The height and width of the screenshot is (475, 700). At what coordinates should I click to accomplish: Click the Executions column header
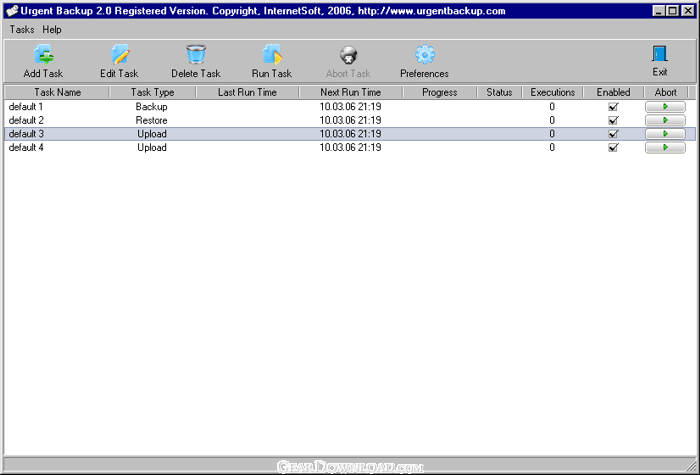553,92
